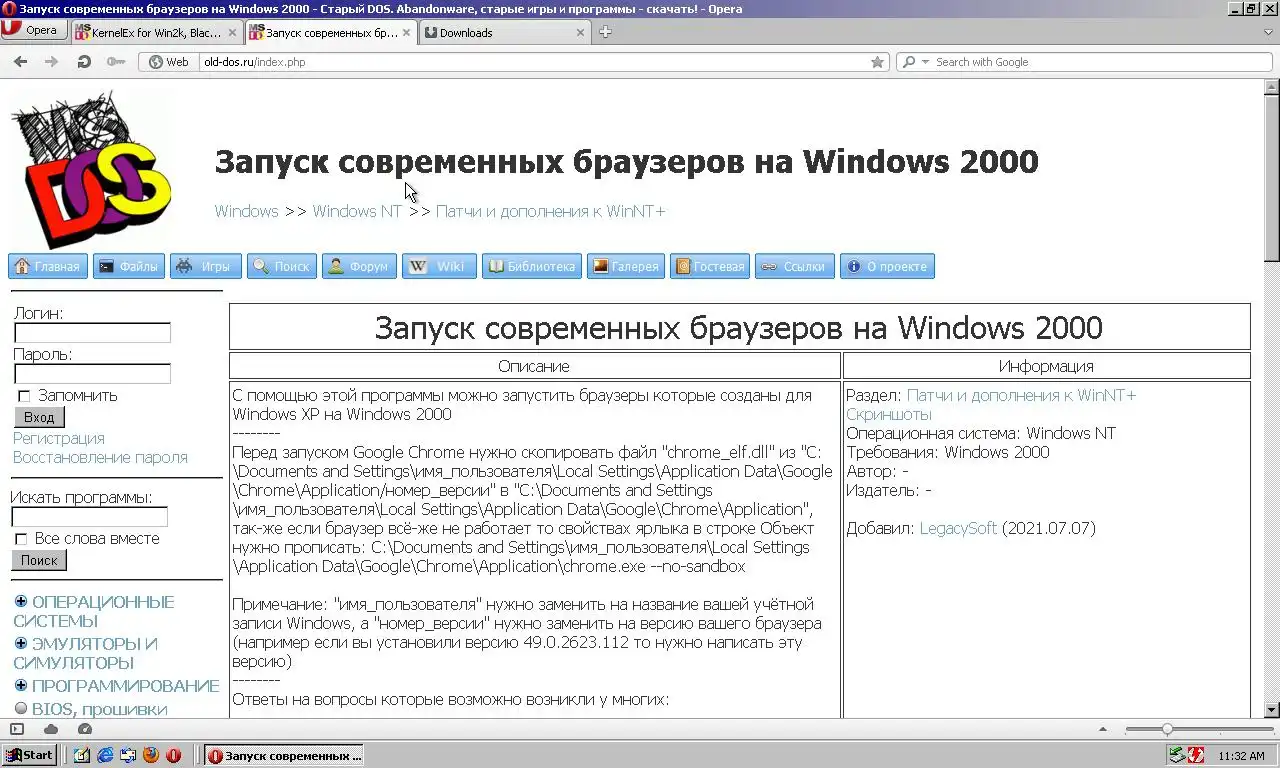Select the Запуск современных браузеров tab
The width and height of the screenshot is (1280, 768).
click(x=331, y=32)
